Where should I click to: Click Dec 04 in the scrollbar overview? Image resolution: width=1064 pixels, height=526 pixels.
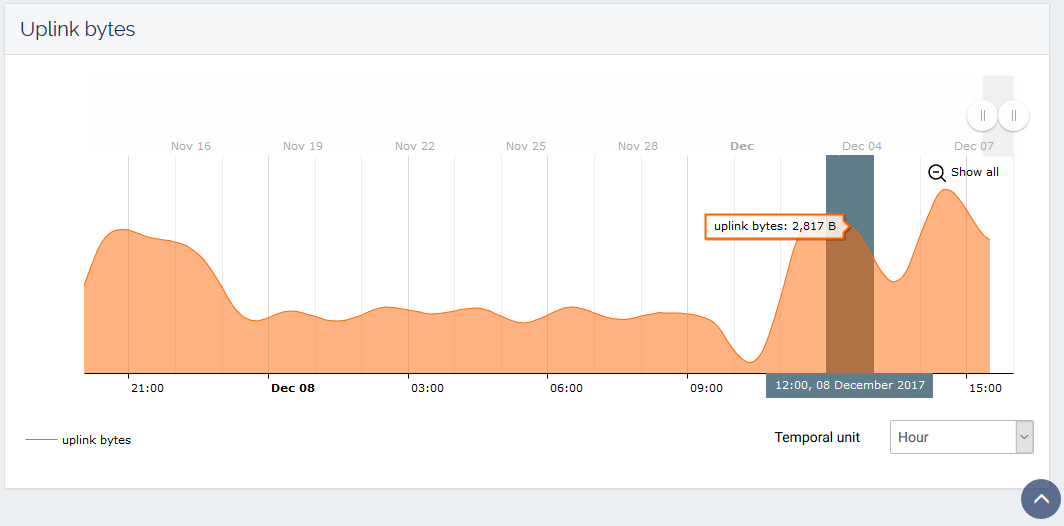862,146
